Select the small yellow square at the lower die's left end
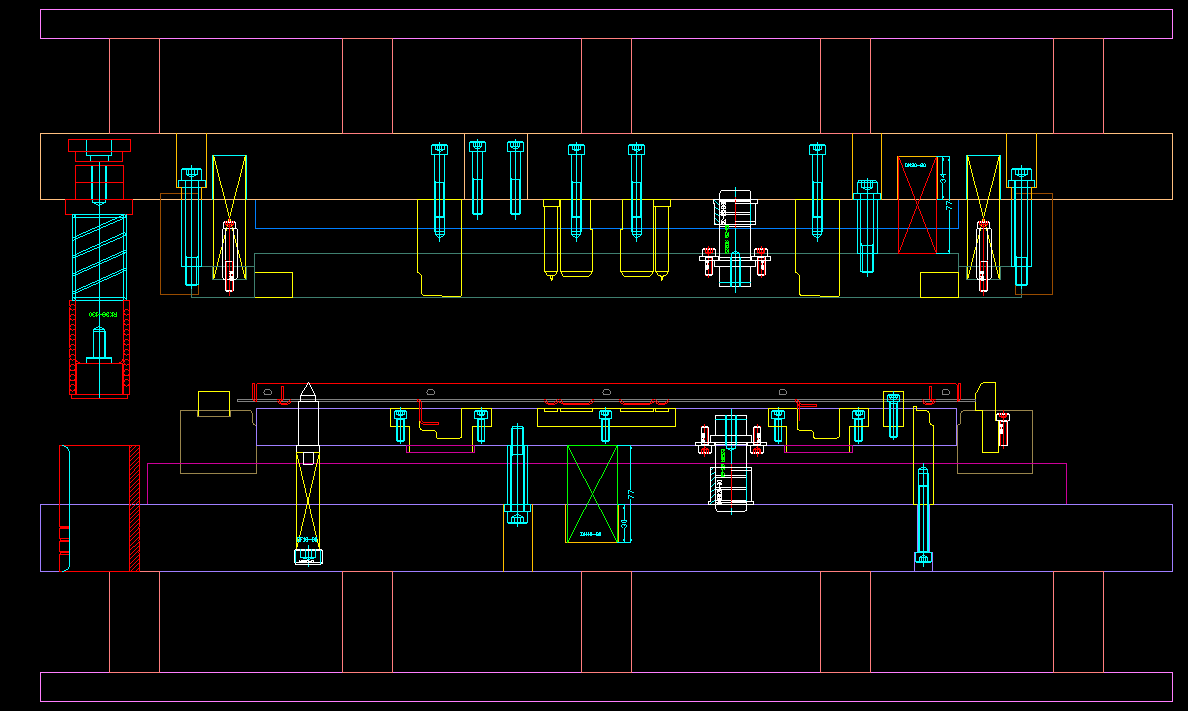This screenshot has width=1188, height=711. [213, 403]
